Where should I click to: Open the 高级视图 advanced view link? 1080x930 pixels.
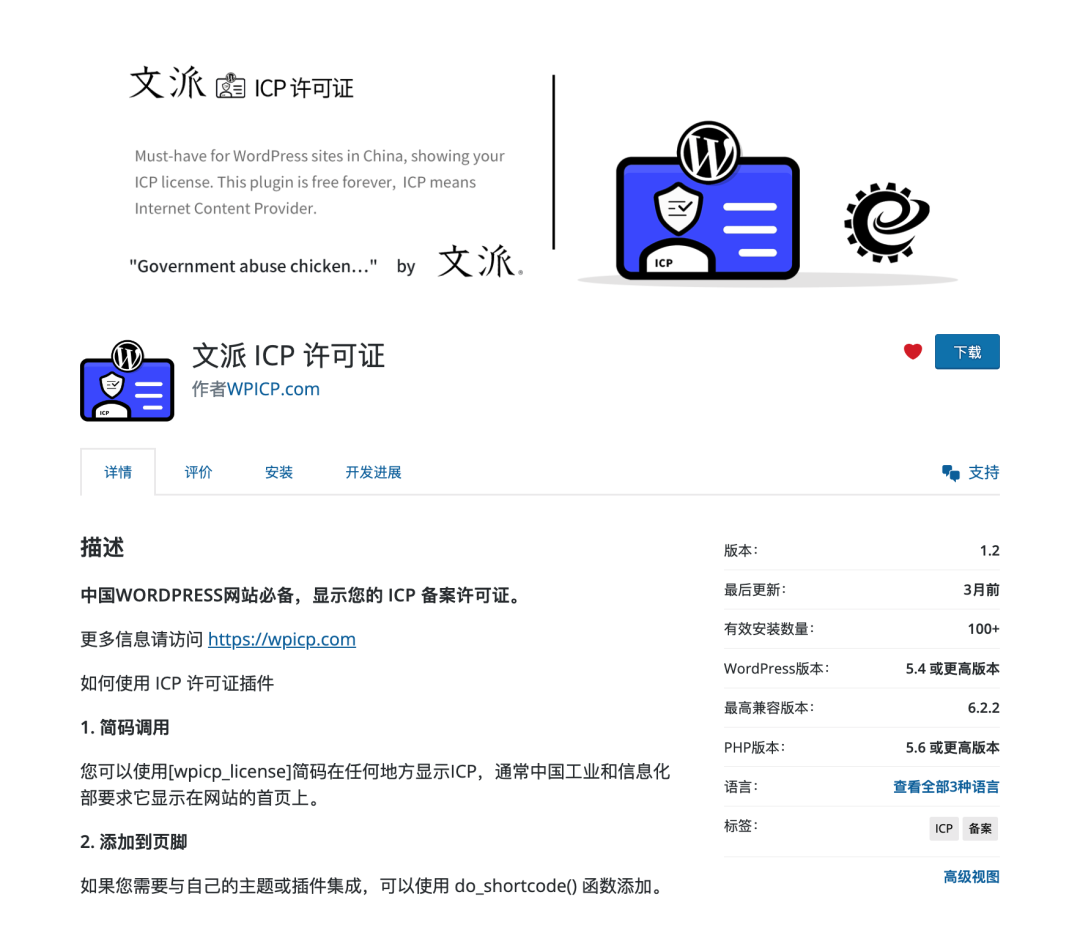click(970, 877)
